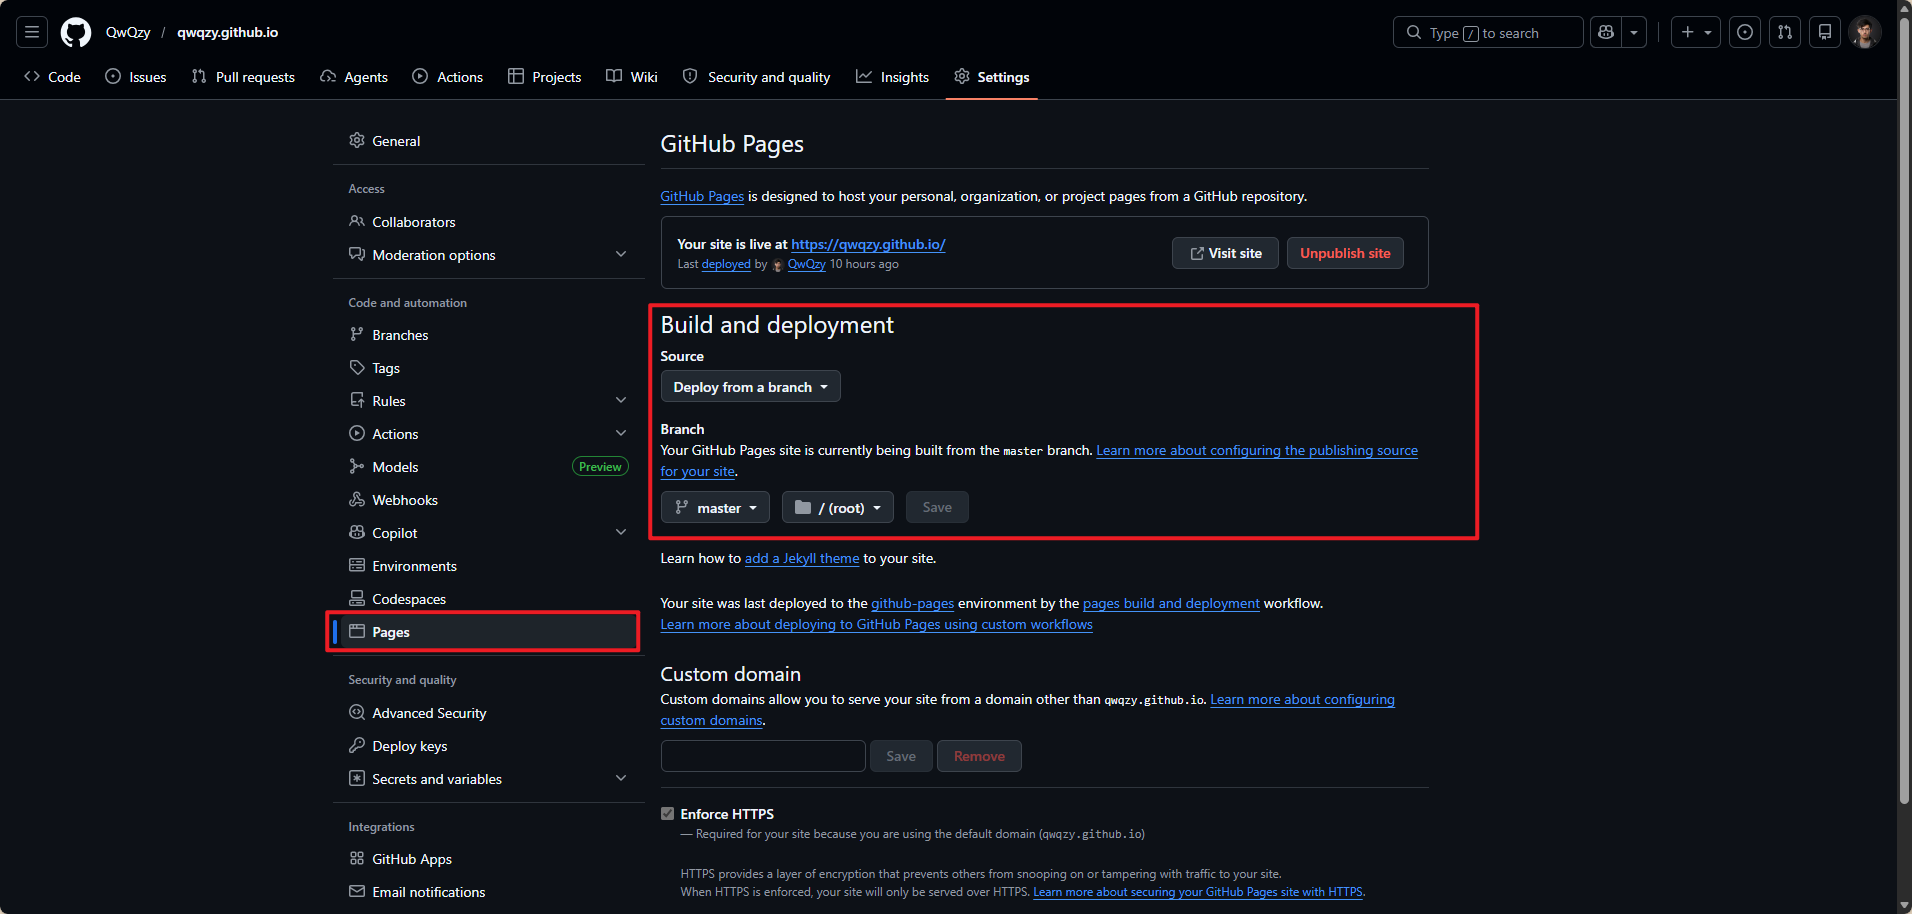Click the QwQzy avatar next to deployed
This screenshot has height=914, width=1912.
[777, 265]
